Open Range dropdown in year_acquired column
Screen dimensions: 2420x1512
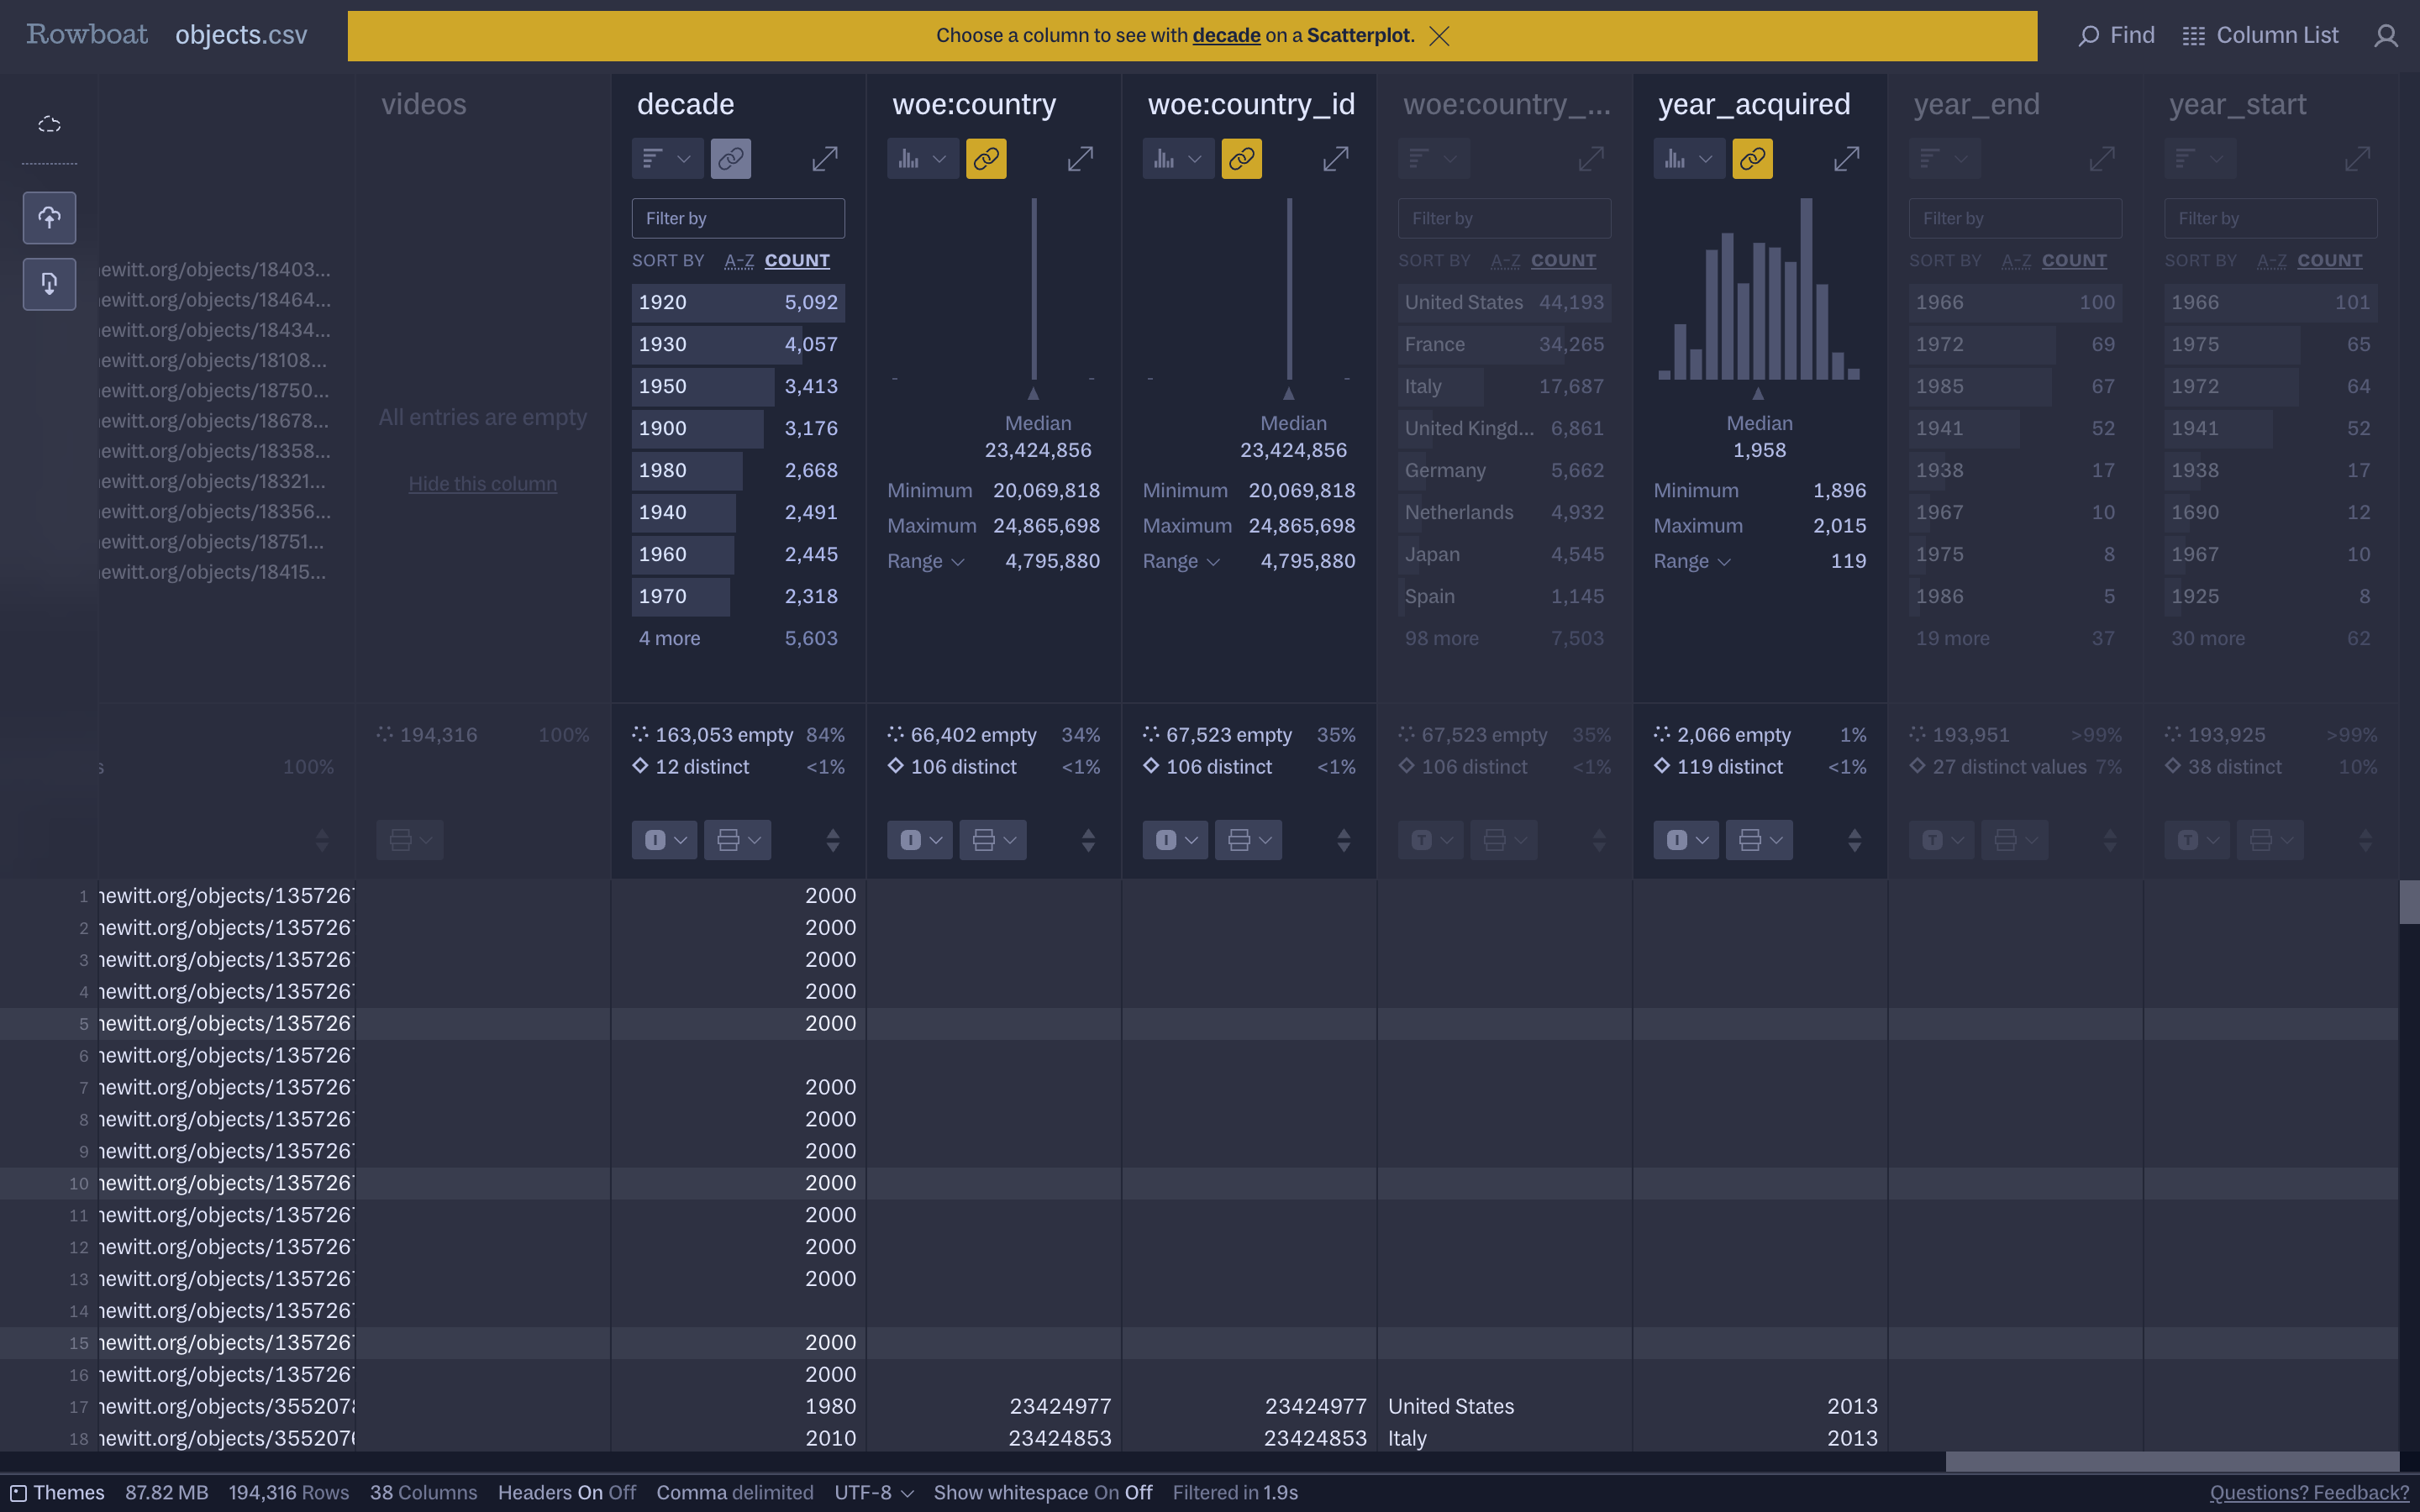1691,561
